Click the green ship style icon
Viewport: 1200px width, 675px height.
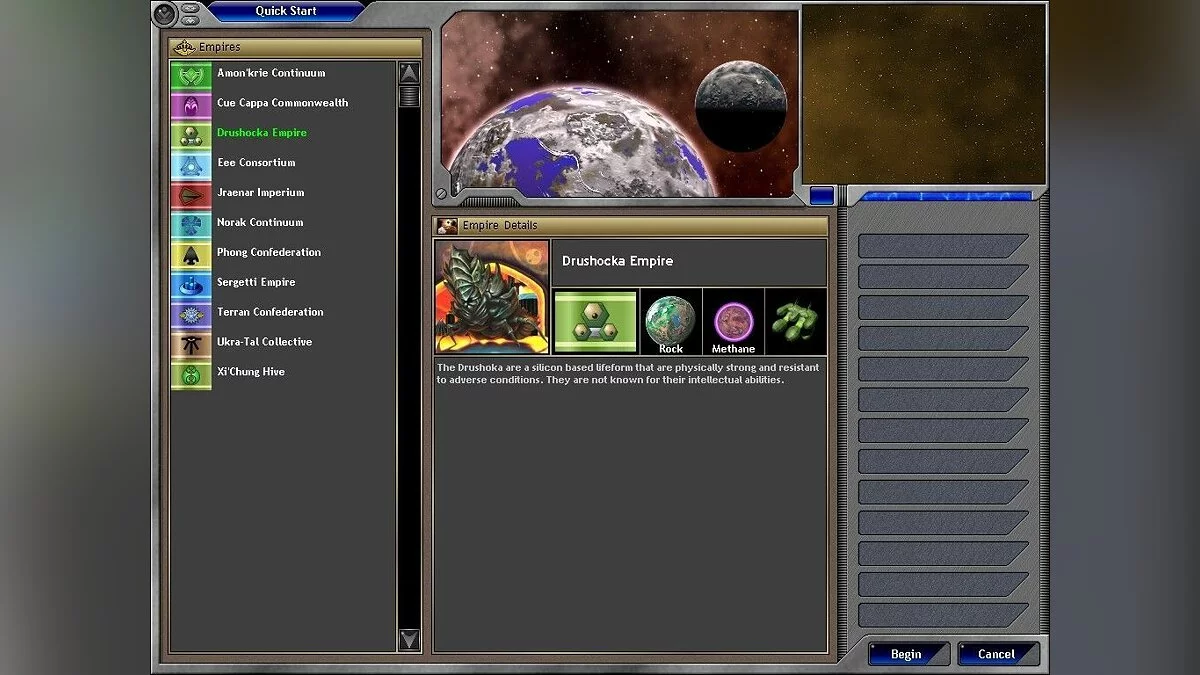click(796, 321)
